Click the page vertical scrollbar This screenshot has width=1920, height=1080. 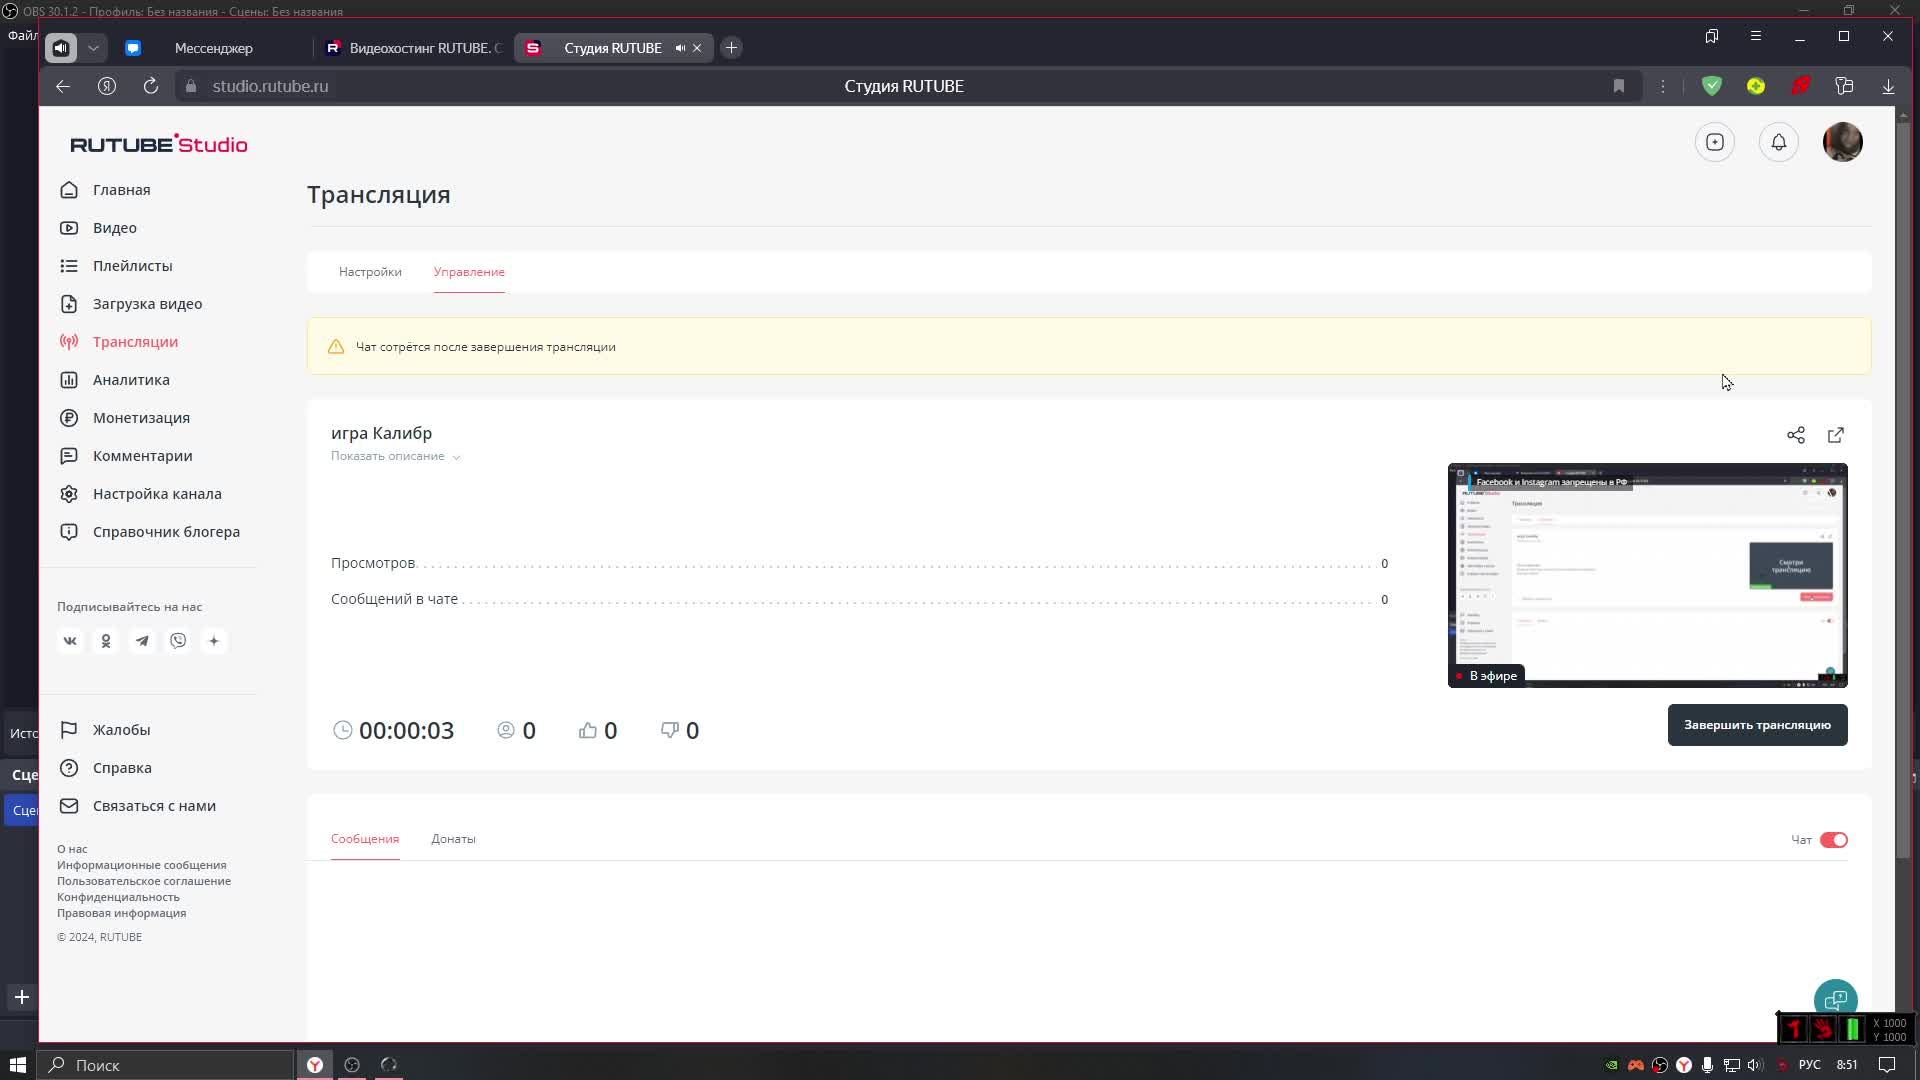(x=1902, y=490)
